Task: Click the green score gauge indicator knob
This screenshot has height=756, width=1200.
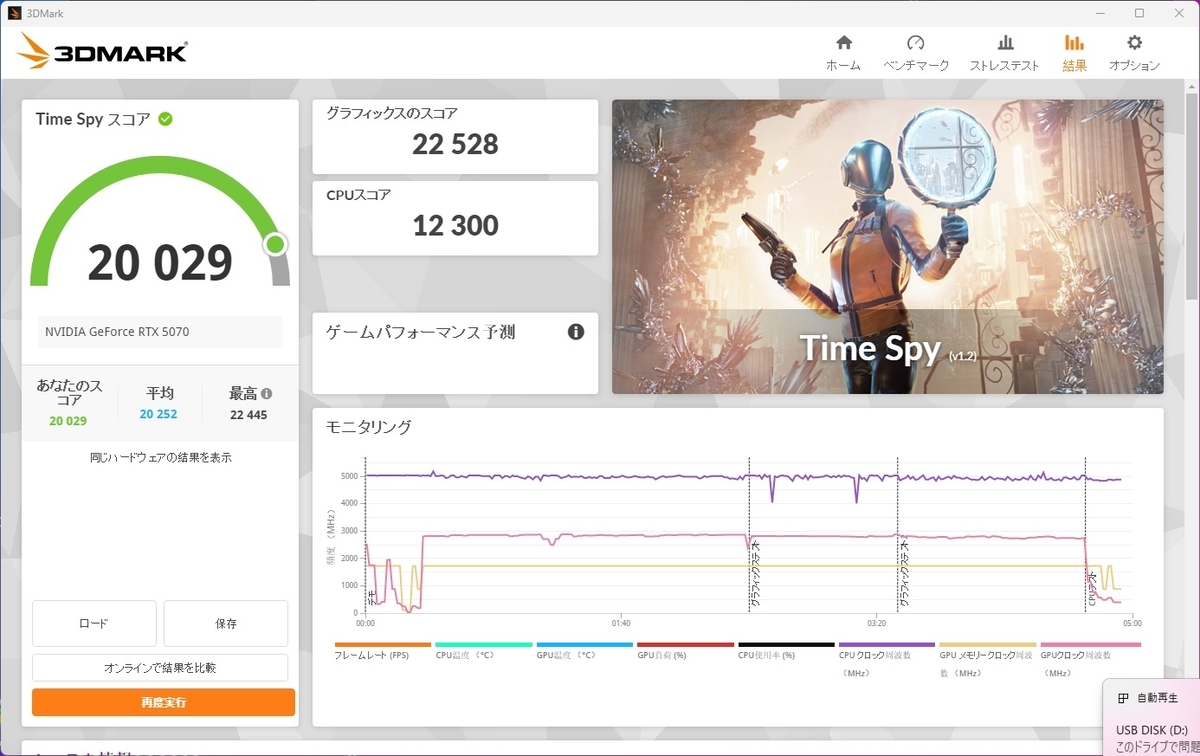Action: click(x=275, y=244)
